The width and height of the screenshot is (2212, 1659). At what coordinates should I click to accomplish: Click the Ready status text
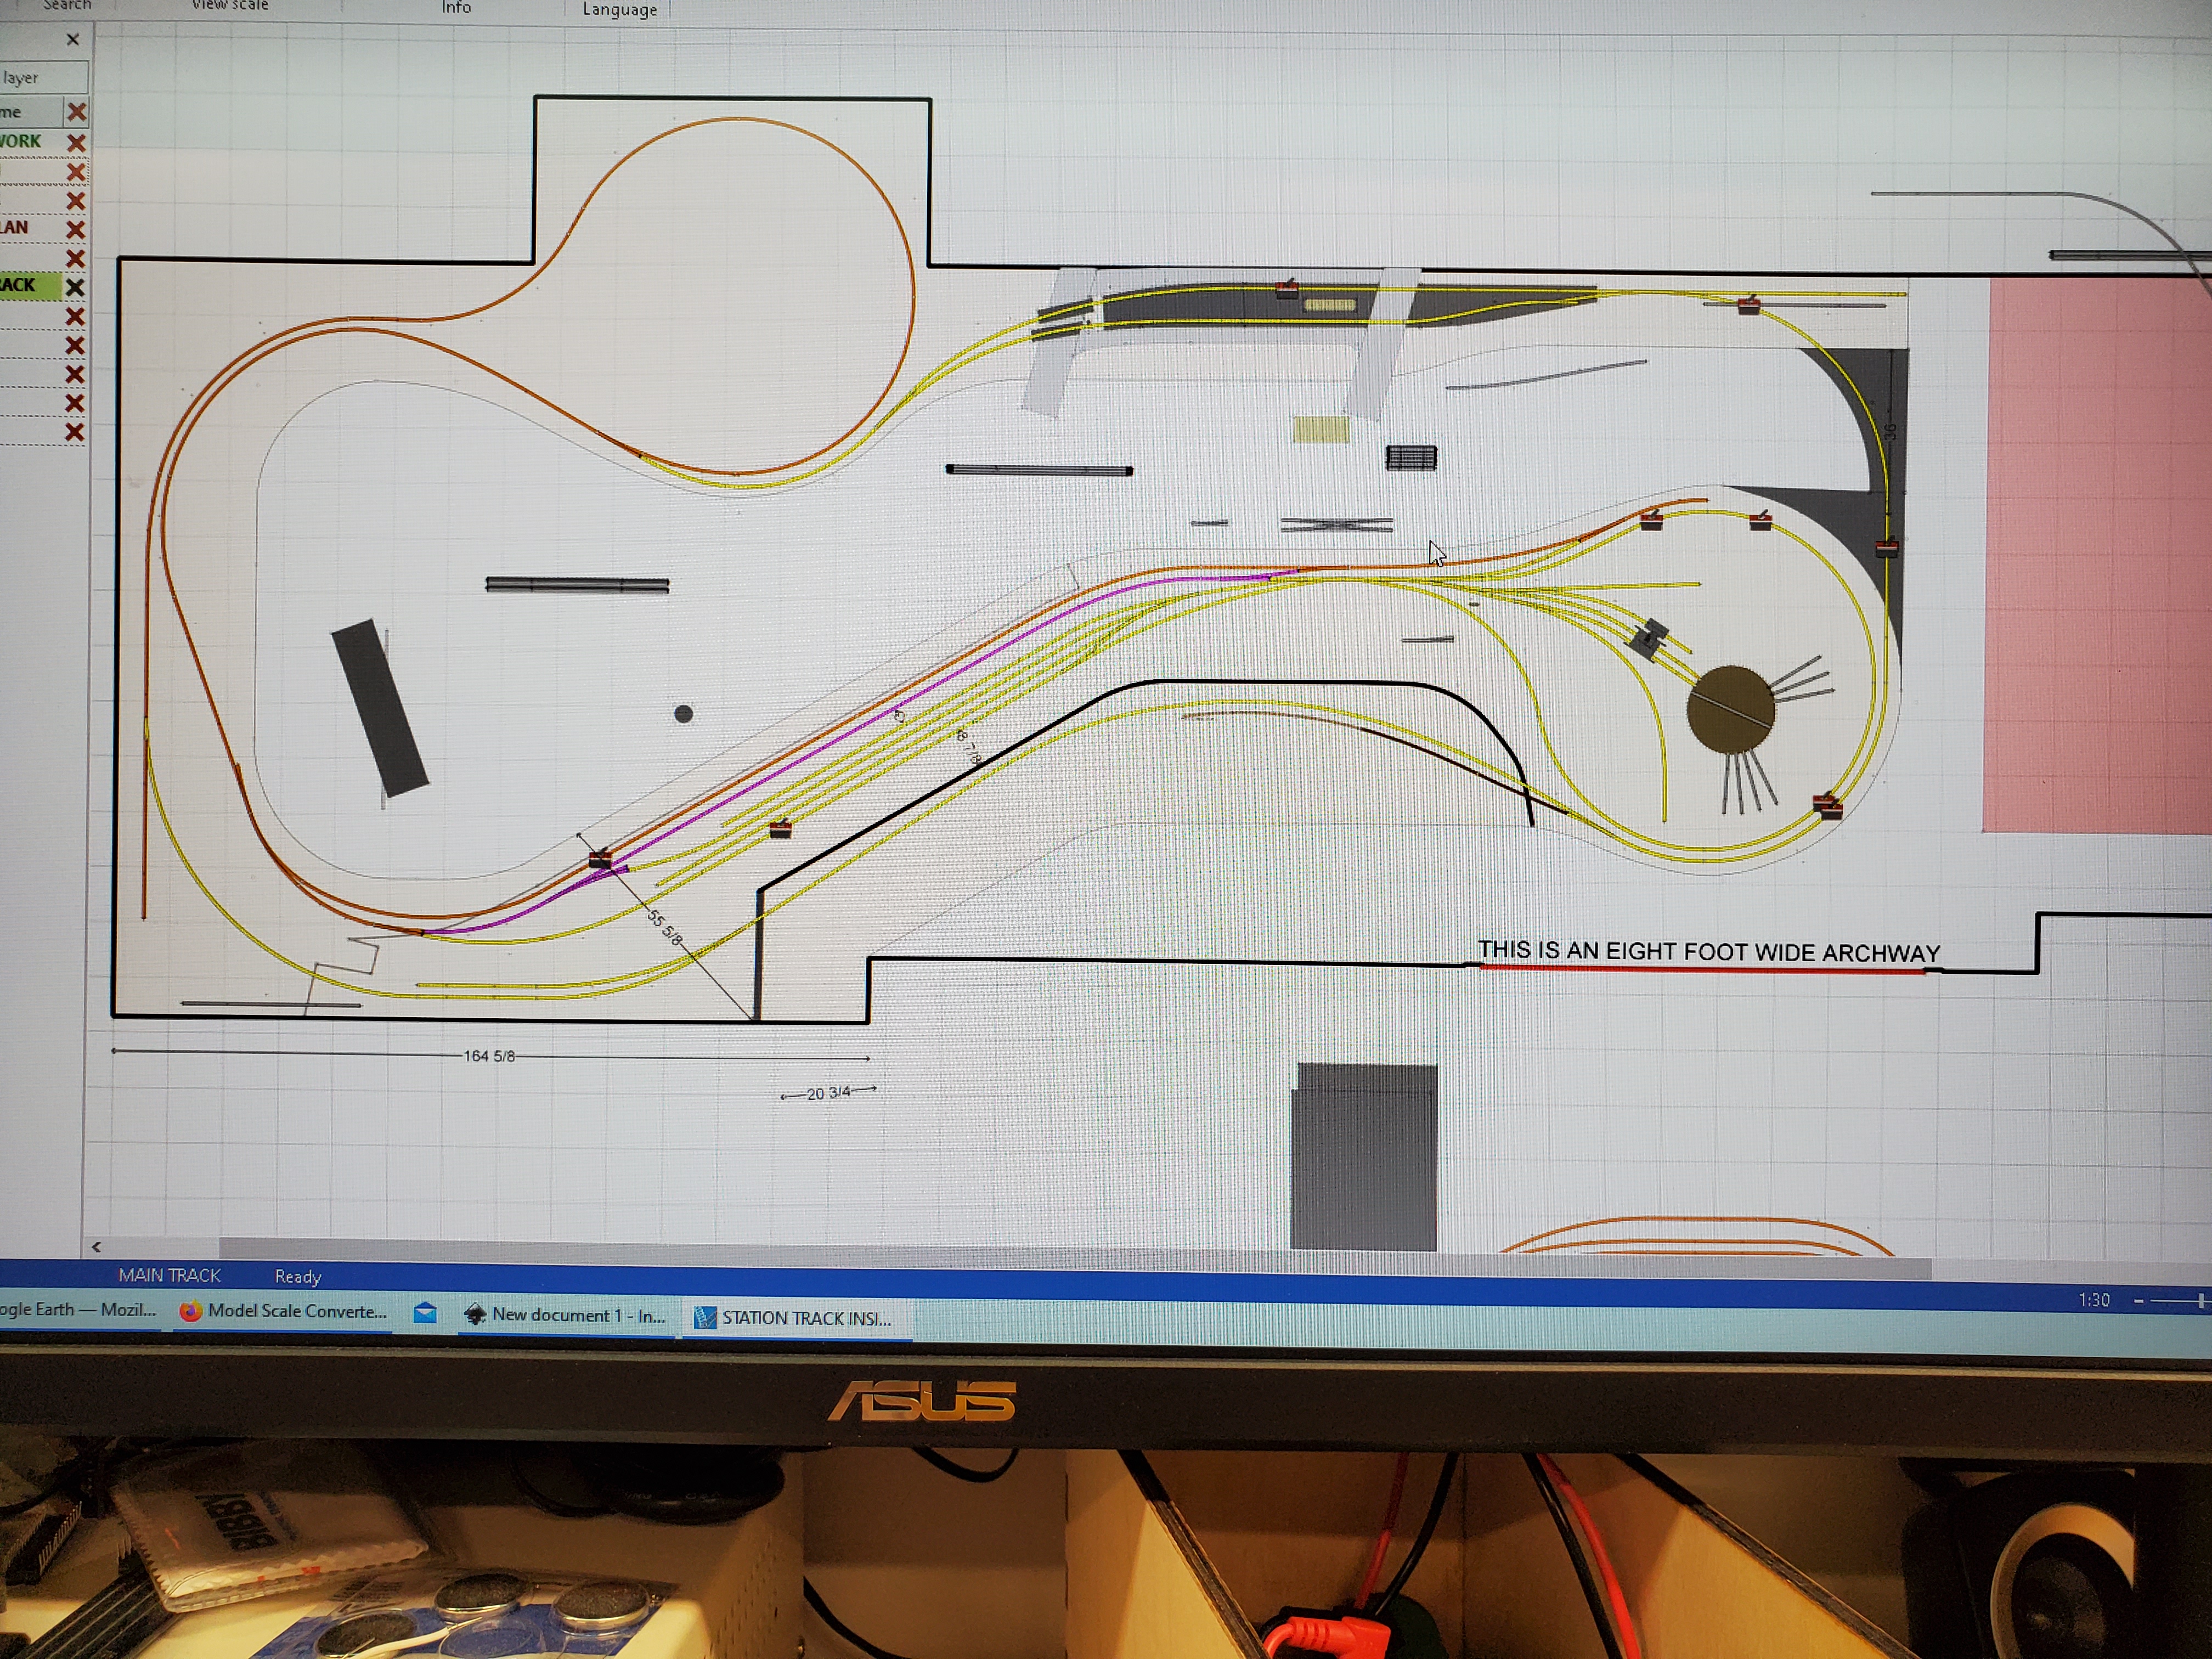point(298,1276)
